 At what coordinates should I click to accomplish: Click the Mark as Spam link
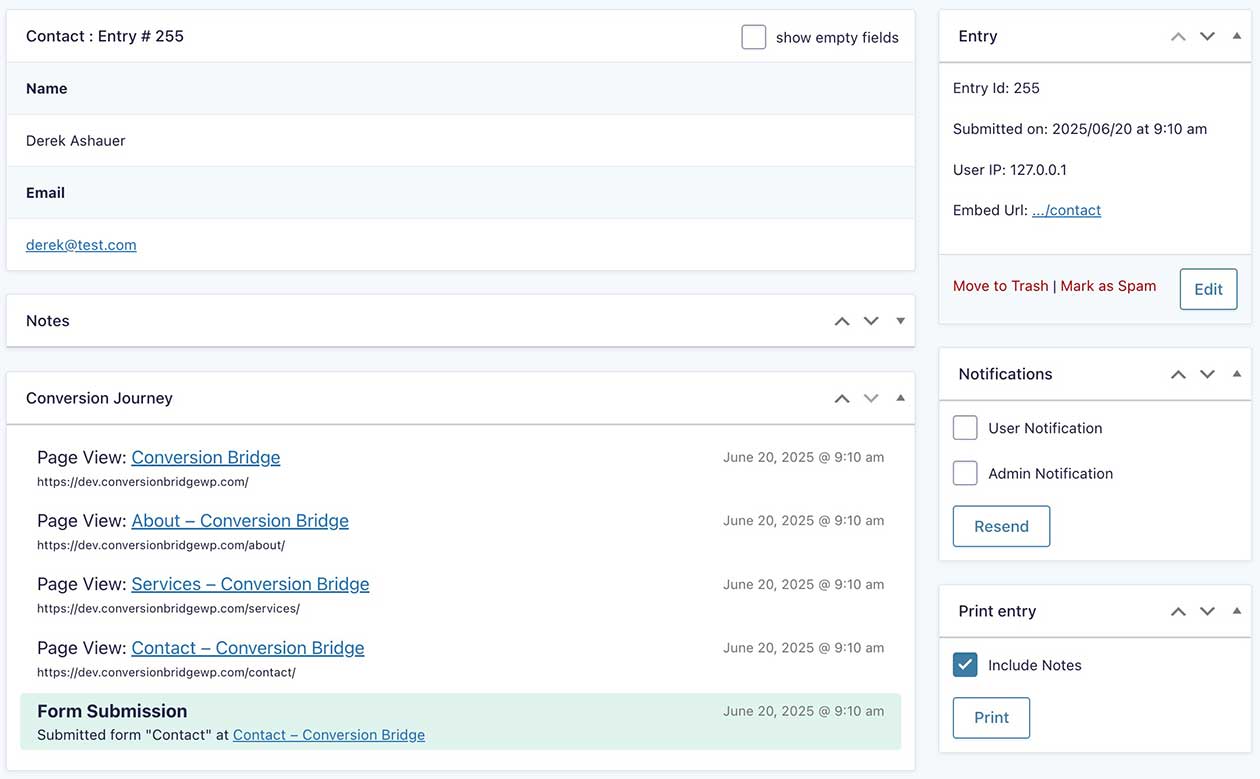1108,286
